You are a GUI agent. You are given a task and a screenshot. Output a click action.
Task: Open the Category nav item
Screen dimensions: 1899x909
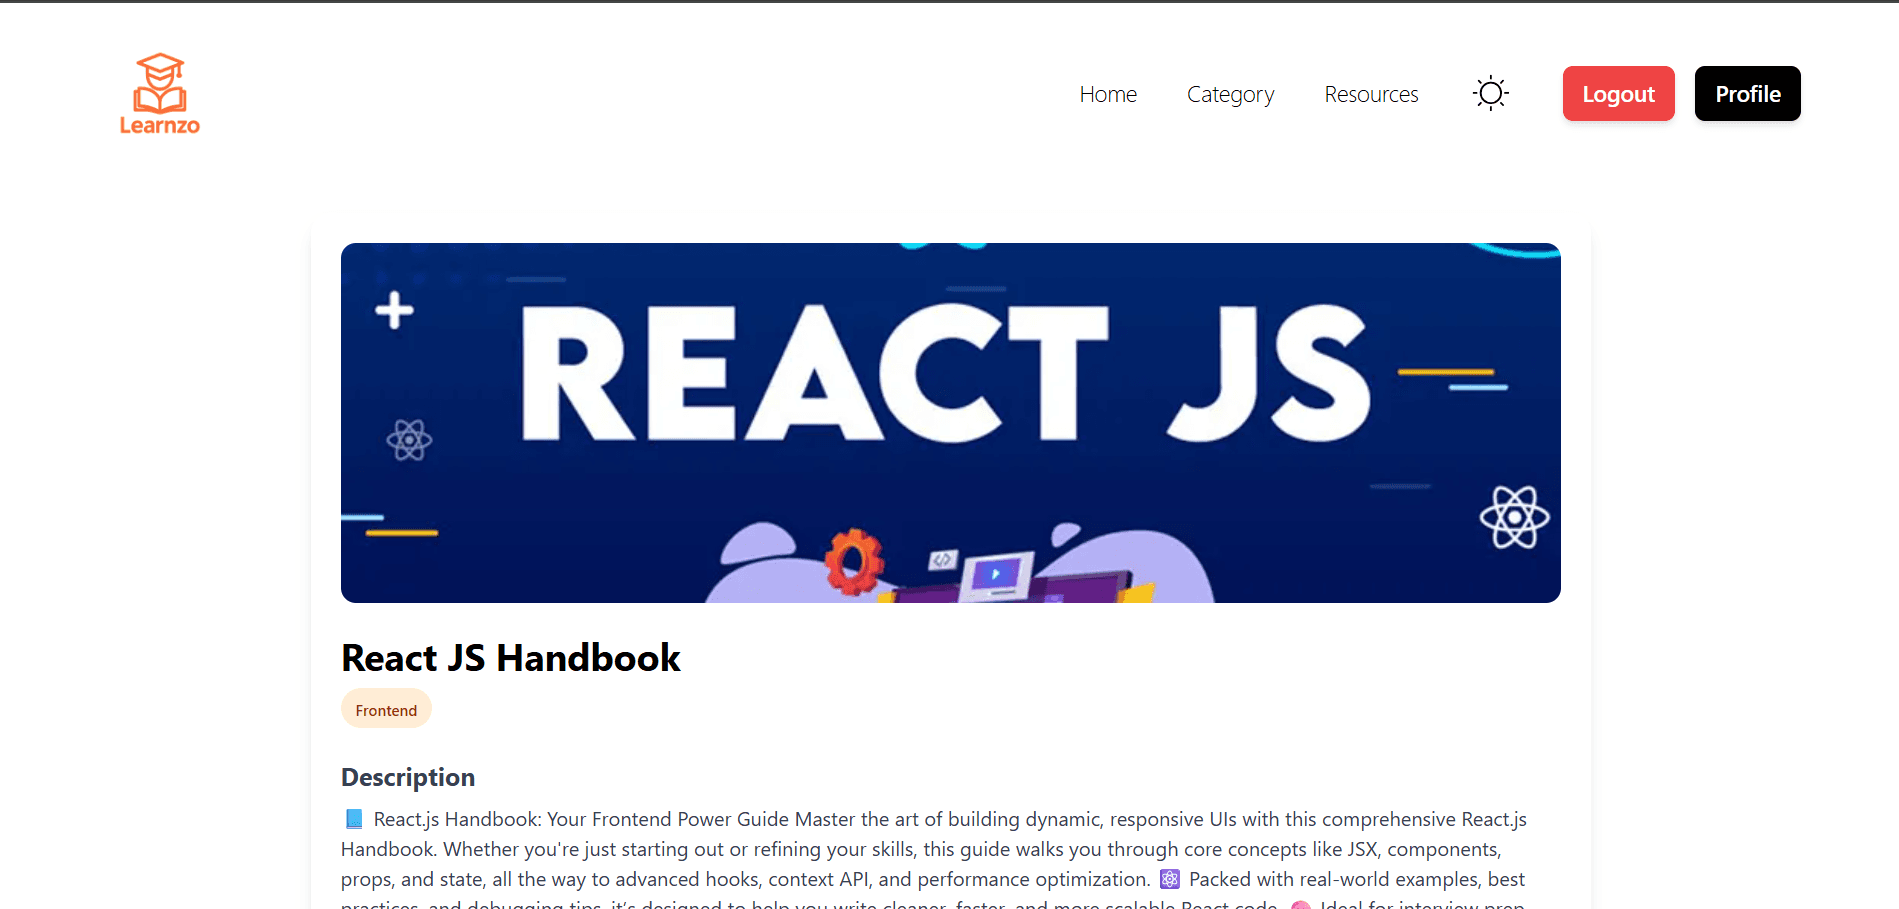point(1230,94)
